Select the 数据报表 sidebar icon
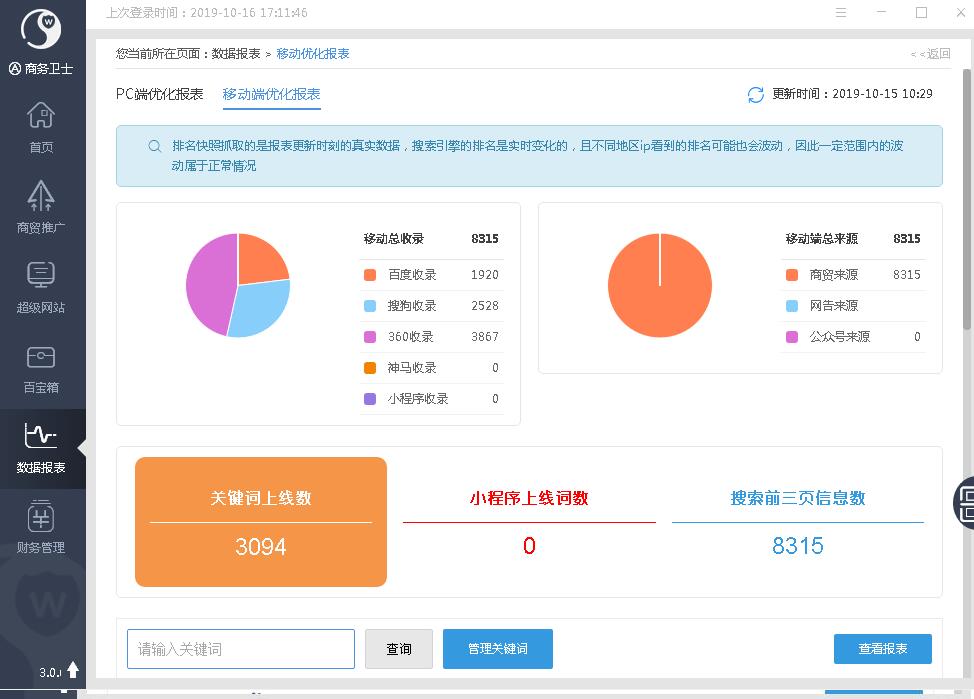Image resolution: width=974 pixels, height=699 pixels. [41, 447]
